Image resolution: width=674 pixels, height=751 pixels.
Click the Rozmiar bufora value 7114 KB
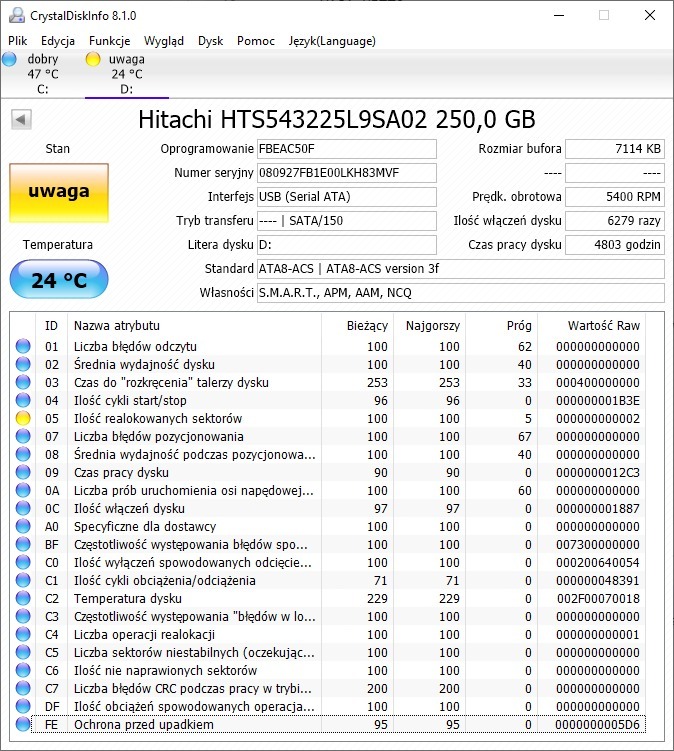(x=615, y=149)
